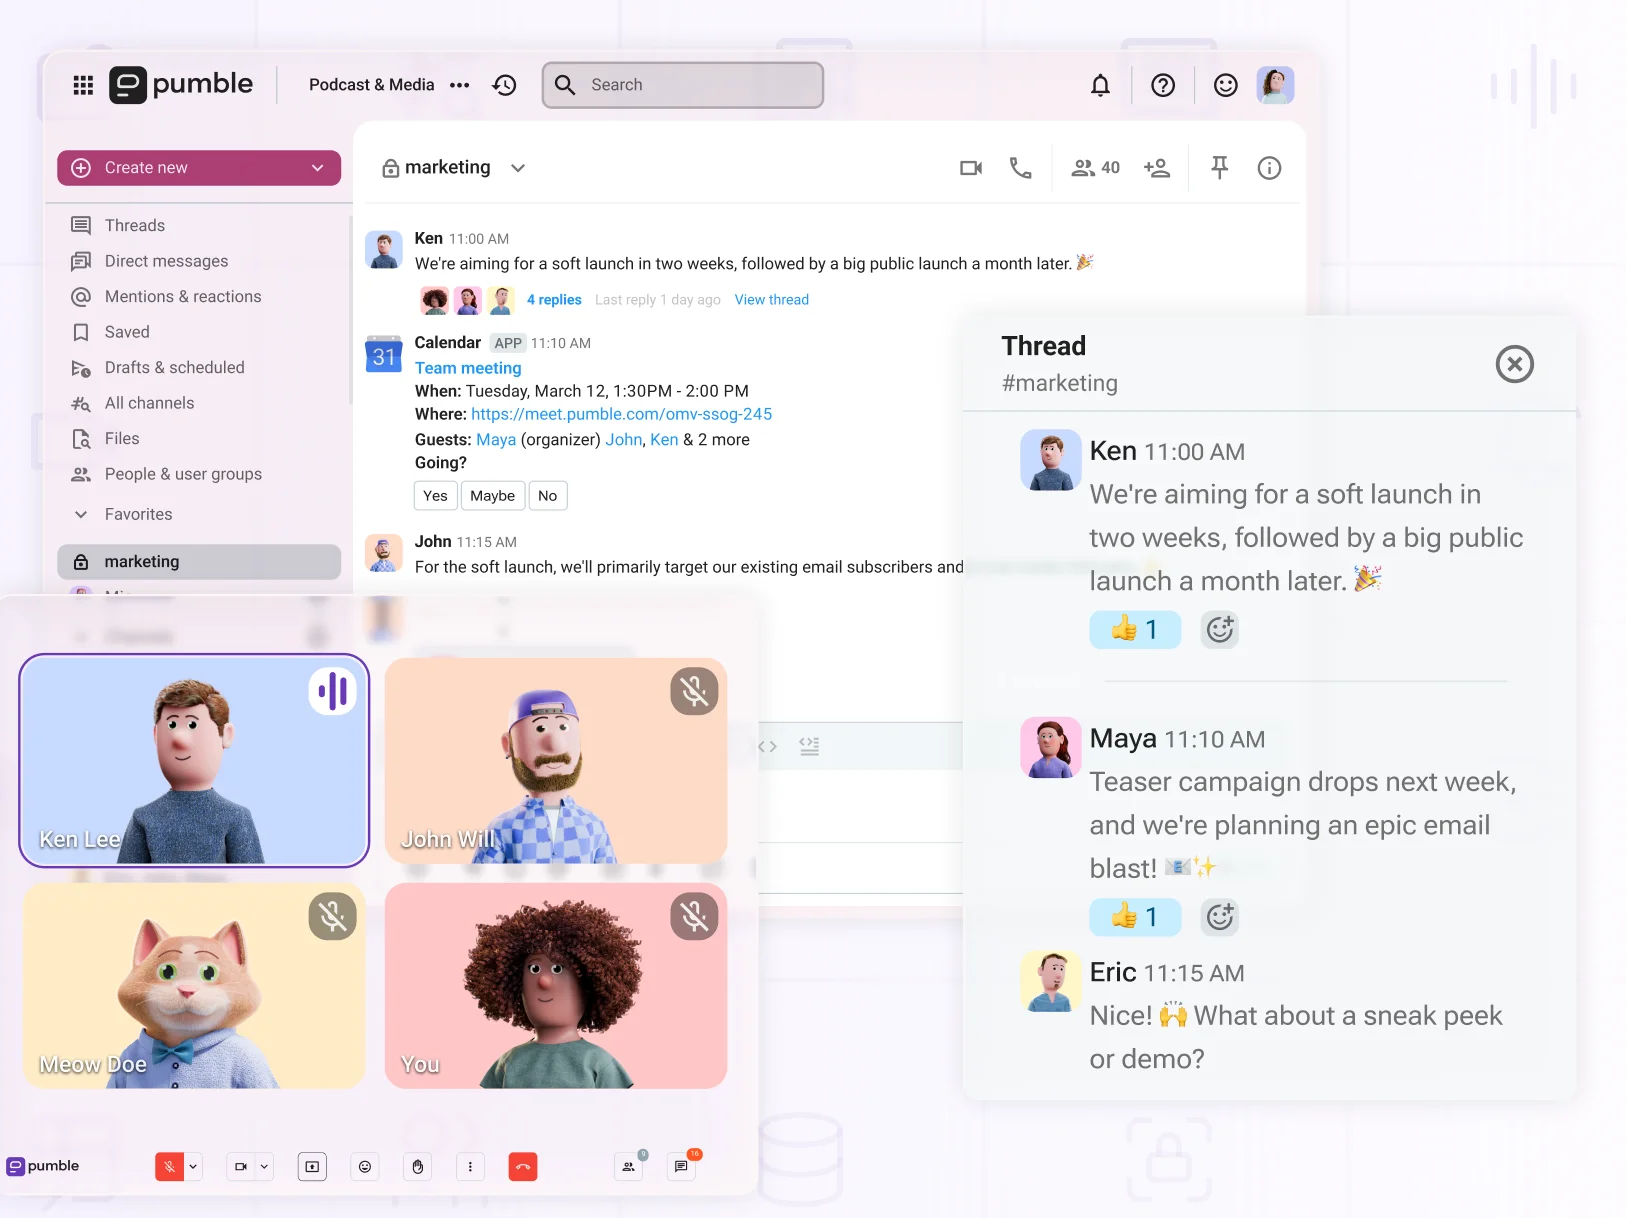Click the history clock icon
The height and width of the screenshot is (1218, 1626).
(505, 85)
